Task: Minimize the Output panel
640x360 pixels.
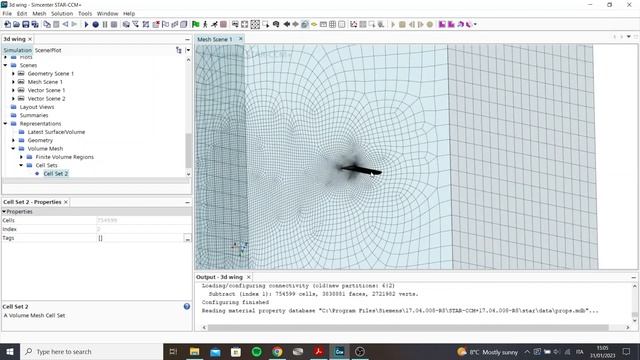Action: [x=633, y=278]
